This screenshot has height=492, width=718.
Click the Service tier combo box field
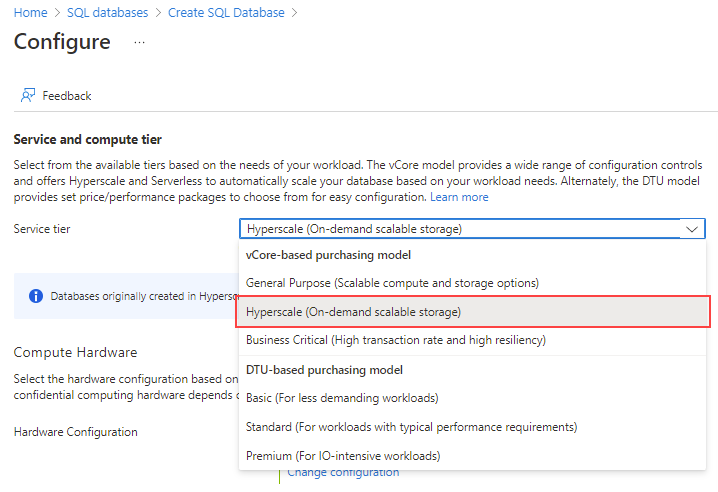click(x=460, y=229)
